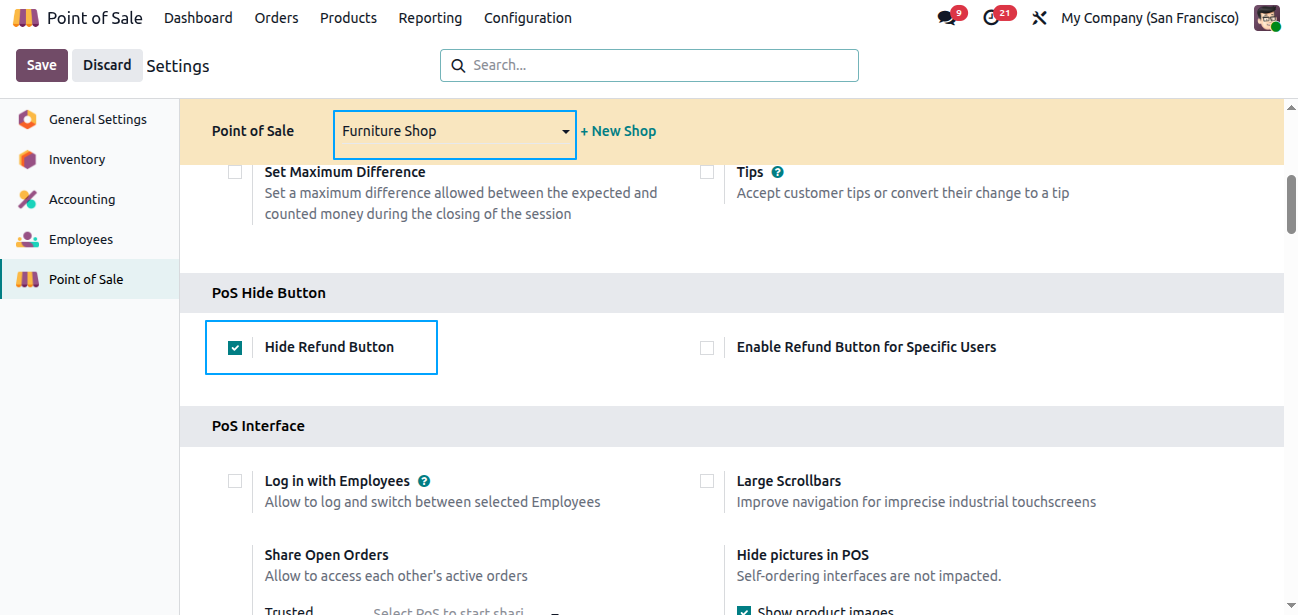Click the Point of Sale sidebar icon
This screenshot has height=615, width=1298.
pos(28,280)
